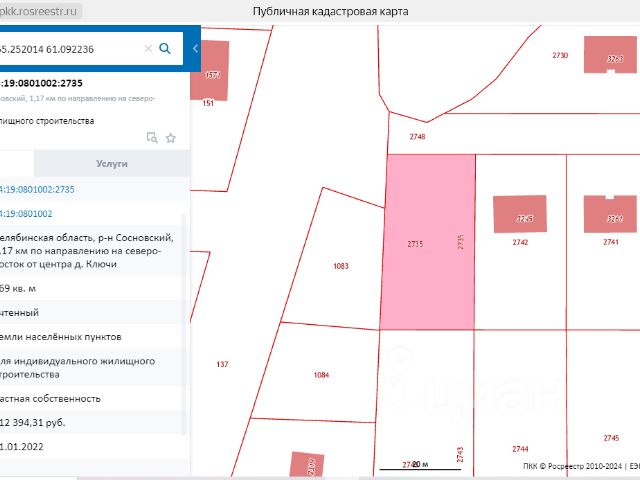Open cadastral number link ending 0801002:2735
The height and width of the screenshot is (480, 640).
[37, 189]
